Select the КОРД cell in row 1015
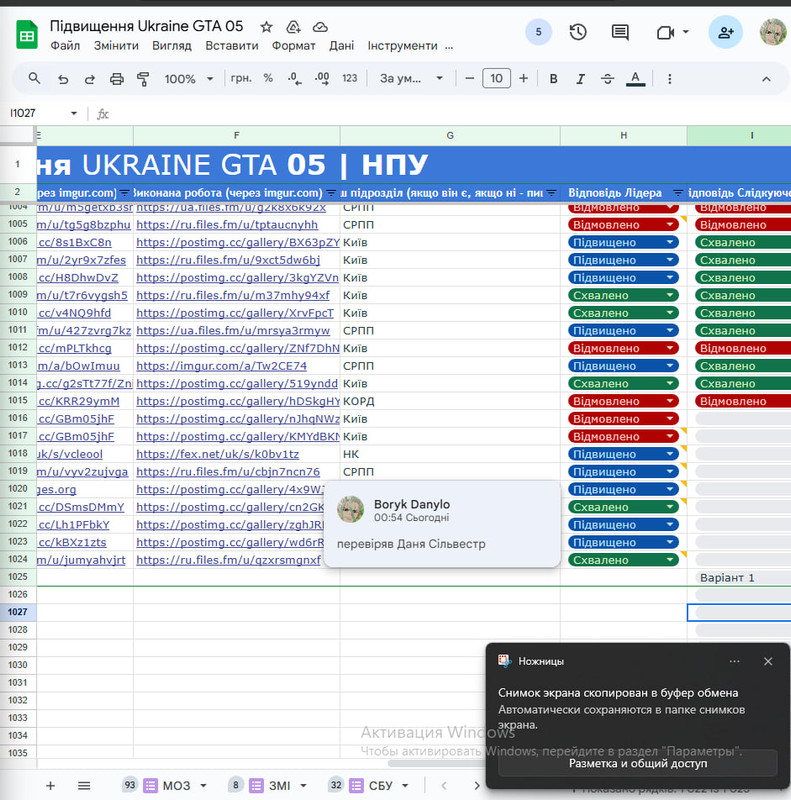The image size is (791, 800). 450,401
